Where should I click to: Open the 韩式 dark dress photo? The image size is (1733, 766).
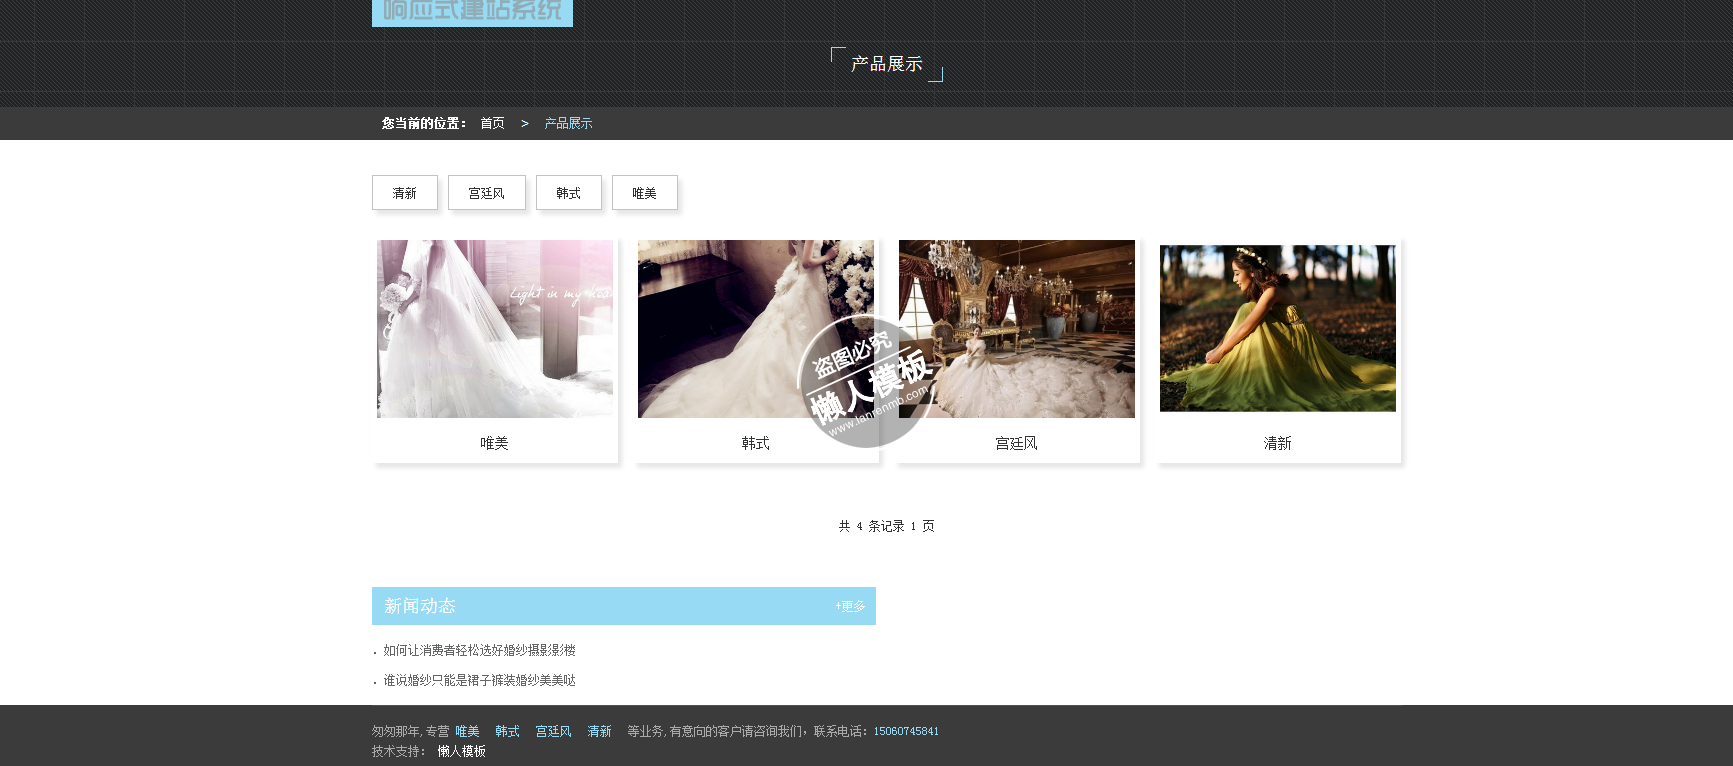tap(756, 329)
